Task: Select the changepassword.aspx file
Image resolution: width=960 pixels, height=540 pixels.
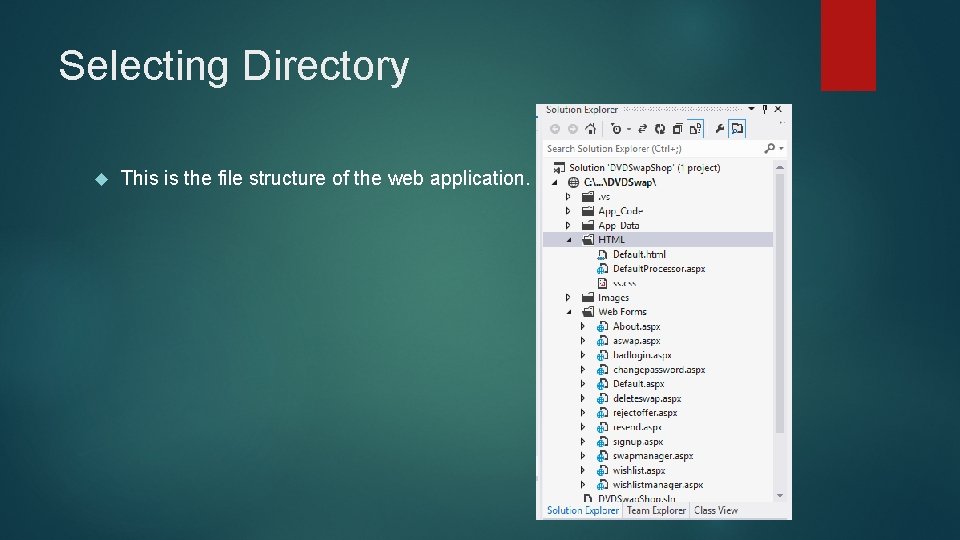Action: point(659,370)
